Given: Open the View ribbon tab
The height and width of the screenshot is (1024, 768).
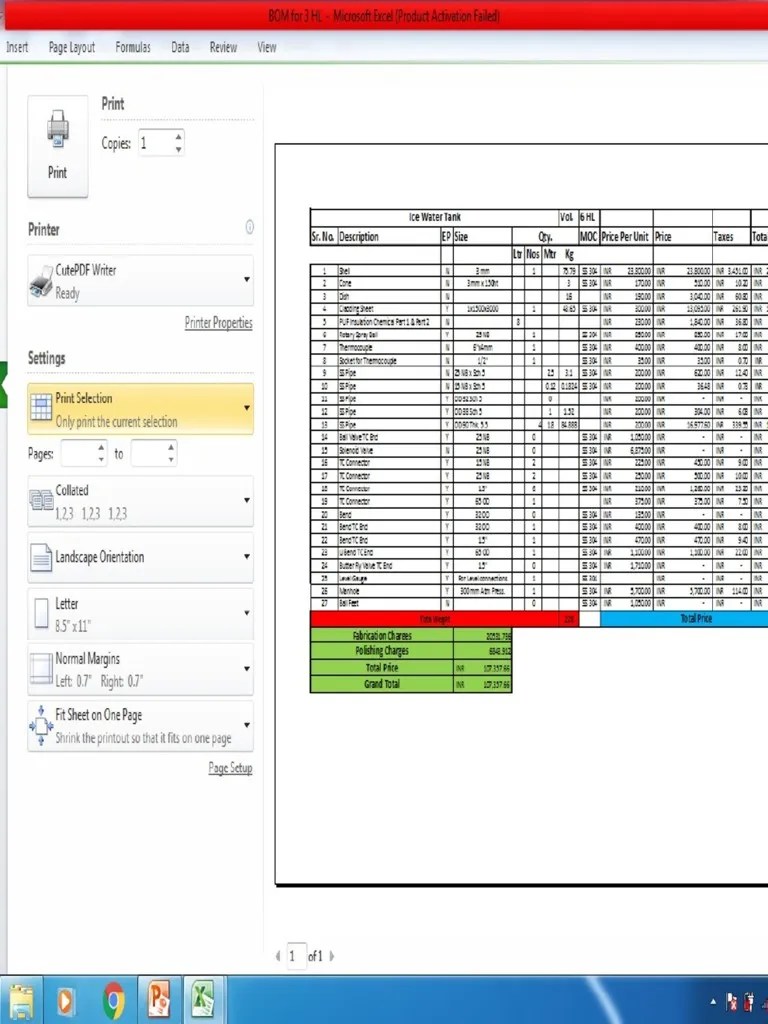Looking at the screenshot, I should pos(266,47).
